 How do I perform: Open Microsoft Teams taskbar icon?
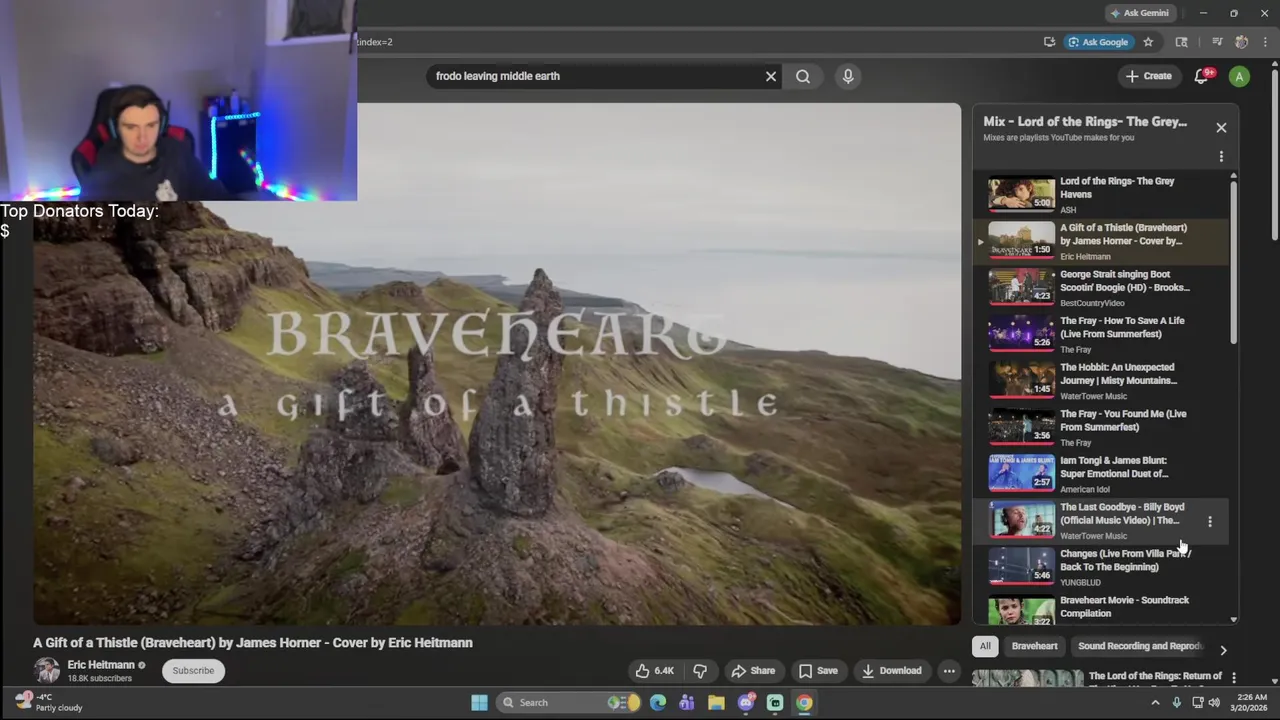coord(687,702)
